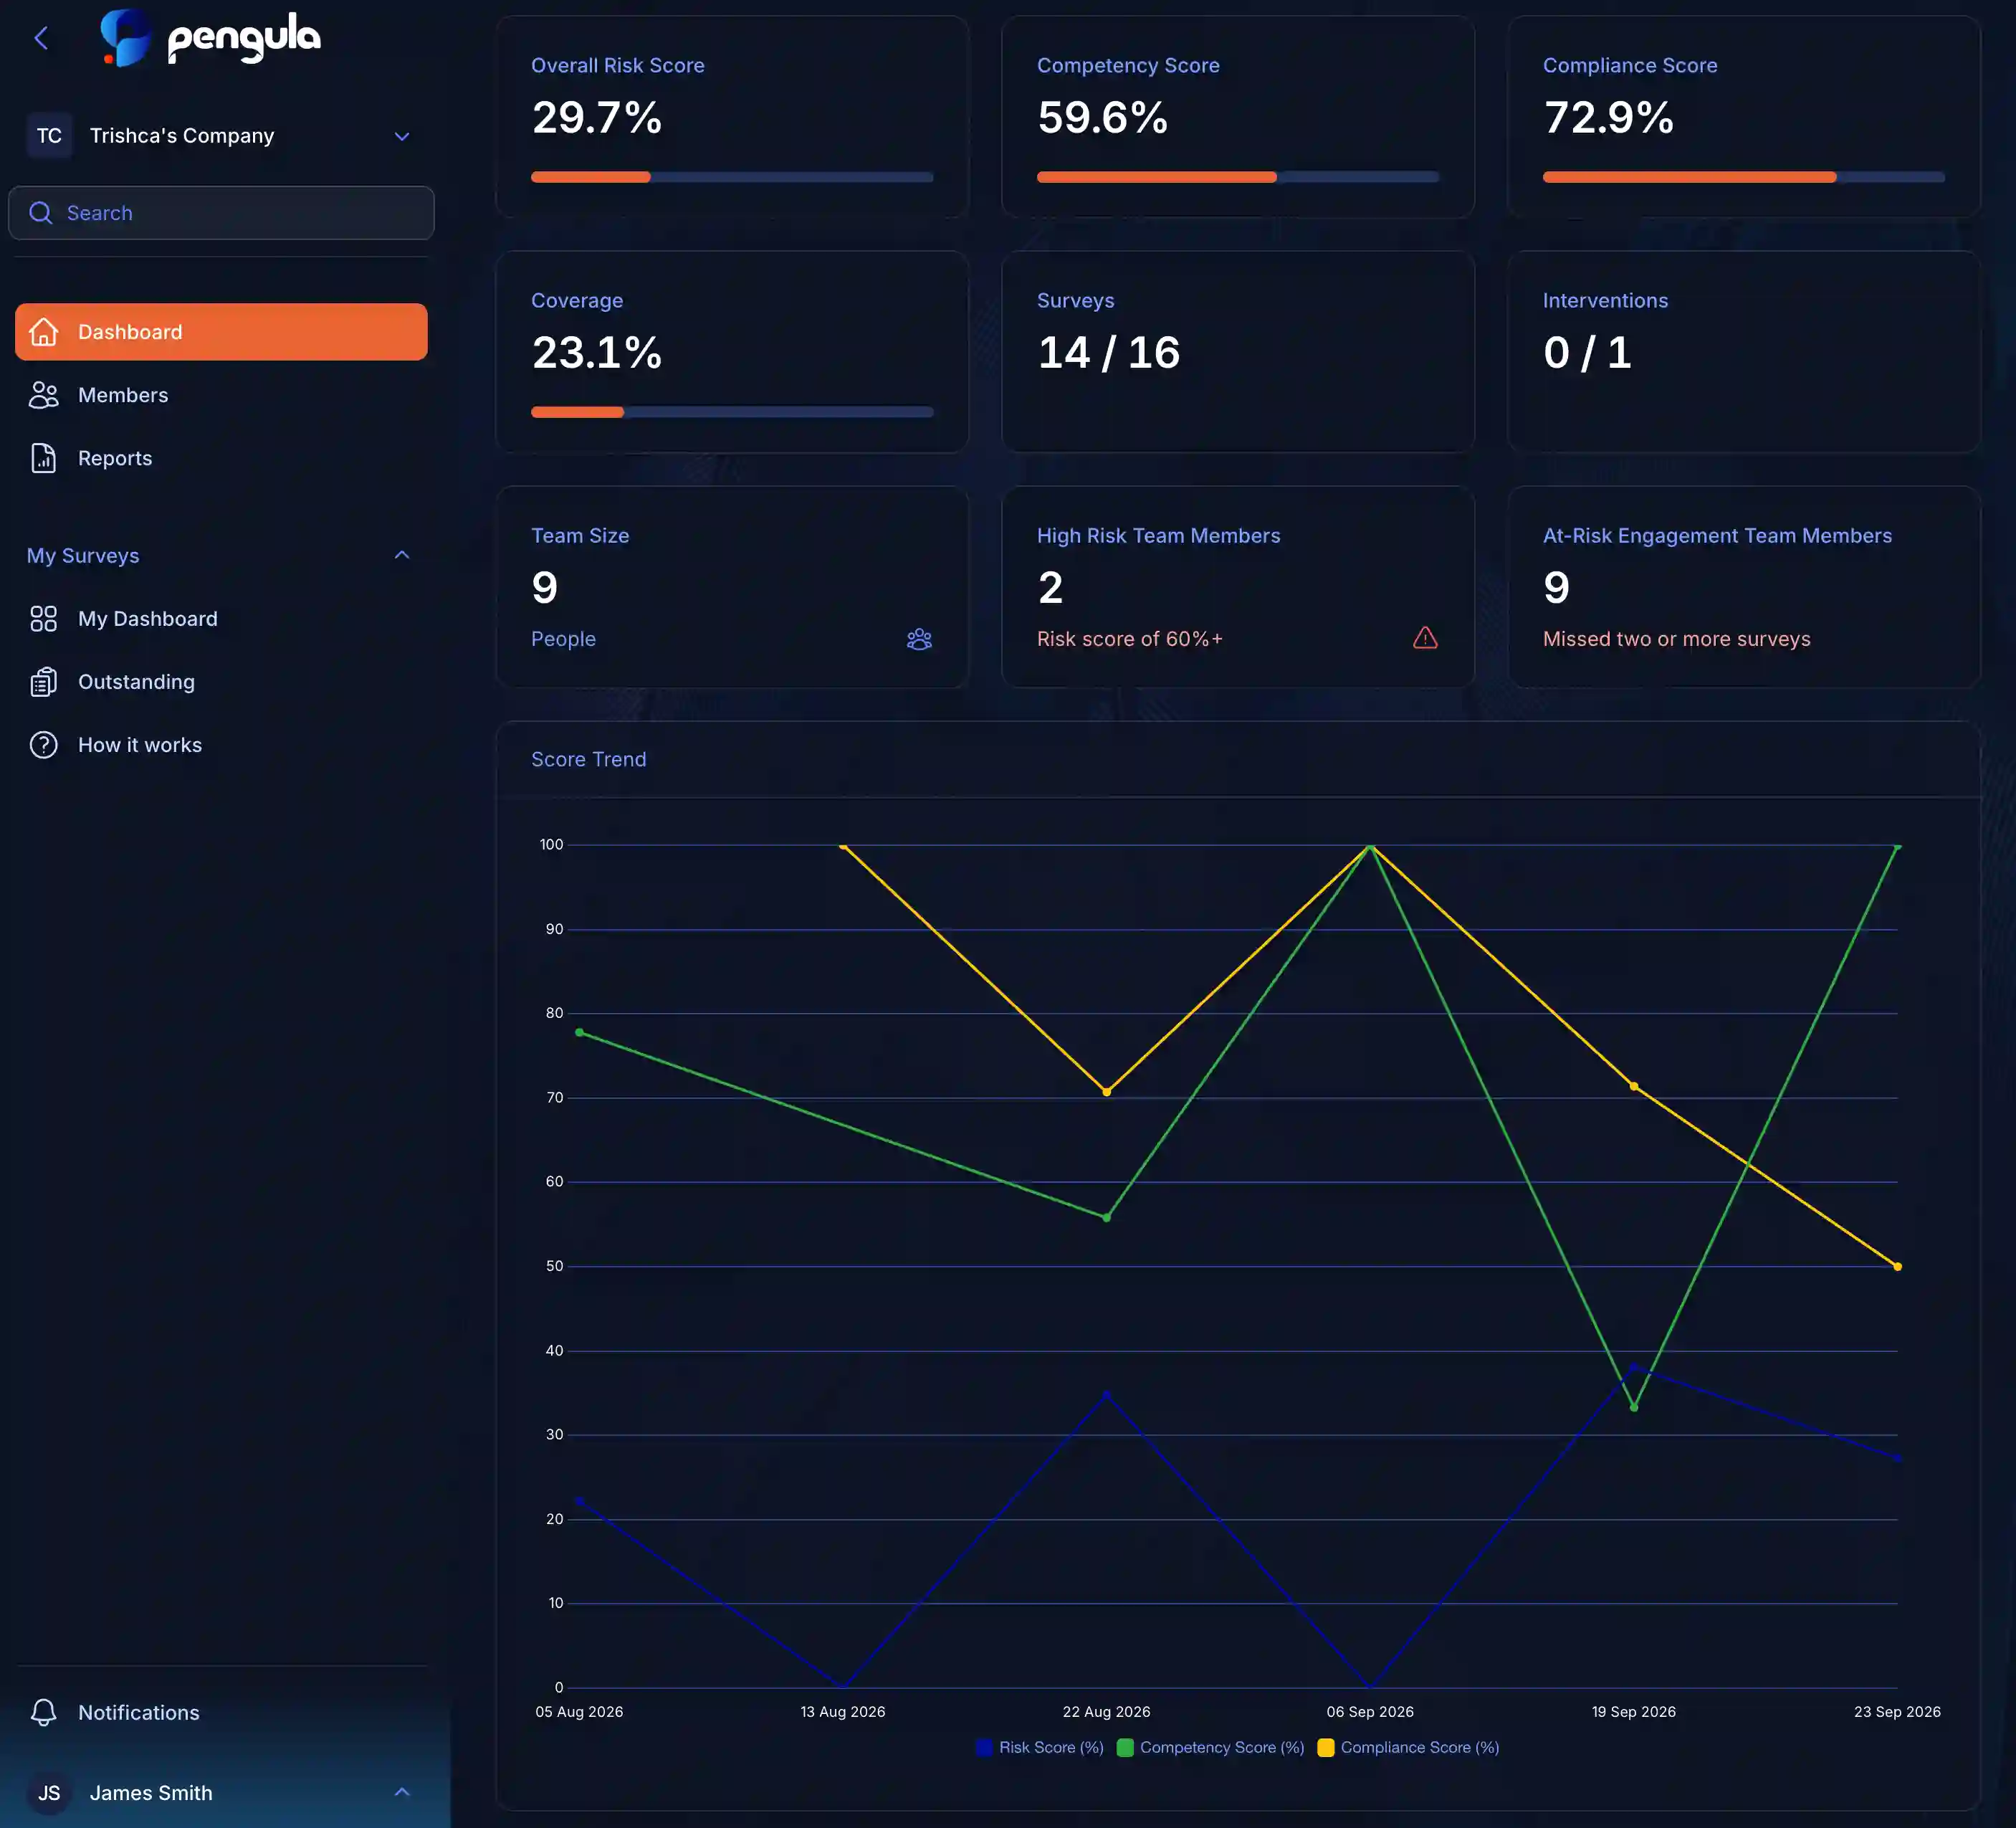Toggle Competency Score legend swatch
Screen dimensions: 2016x1828
click(x=1125, y=1747)
